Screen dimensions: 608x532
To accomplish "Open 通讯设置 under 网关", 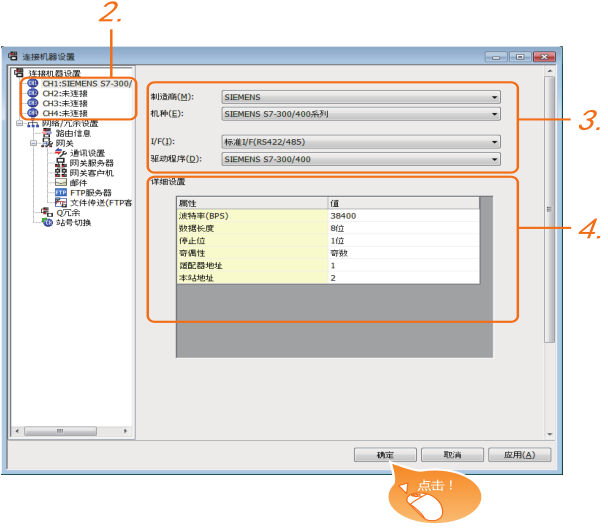I will pos(87,153).
